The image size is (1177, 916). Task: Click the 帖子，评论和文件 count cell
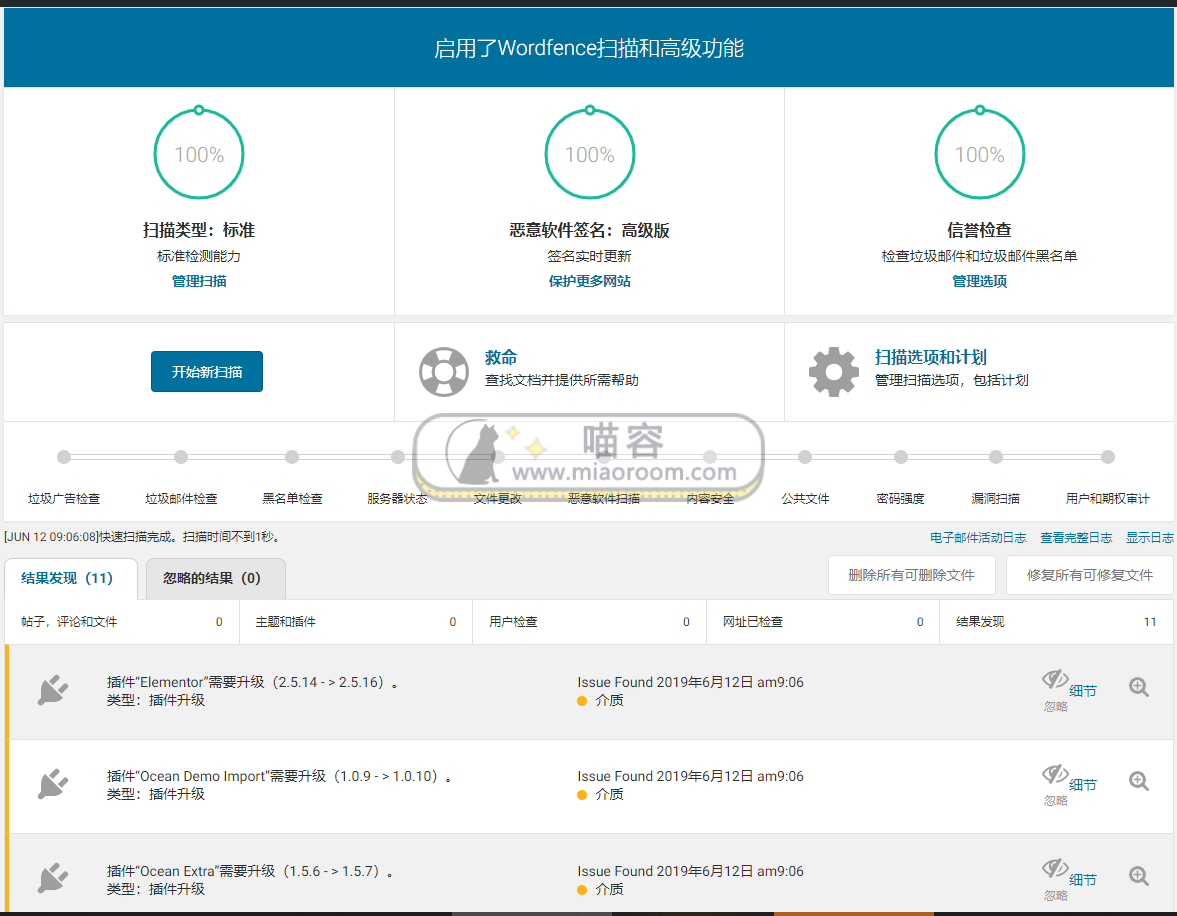pos(122,622)
